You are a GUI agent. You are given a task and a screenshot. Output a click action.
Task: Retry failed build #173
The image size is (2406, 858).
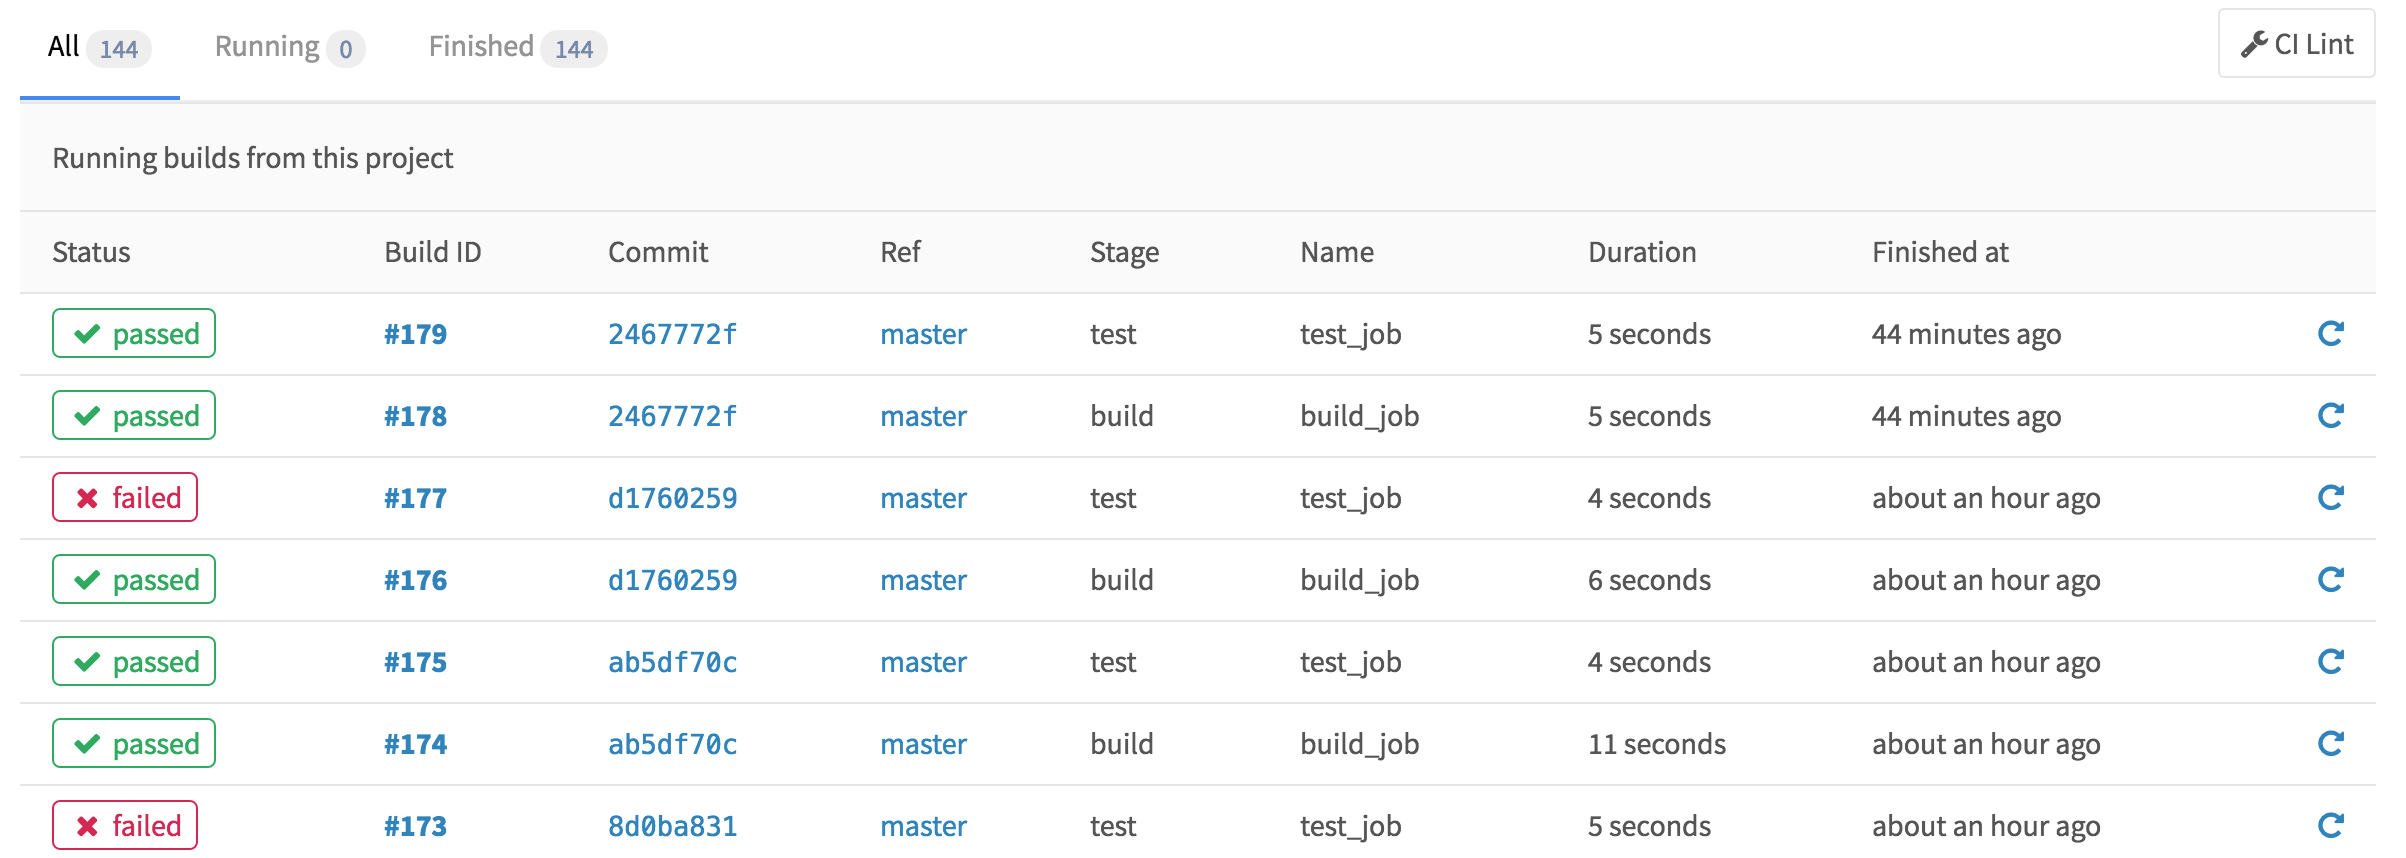(2330, 826)
